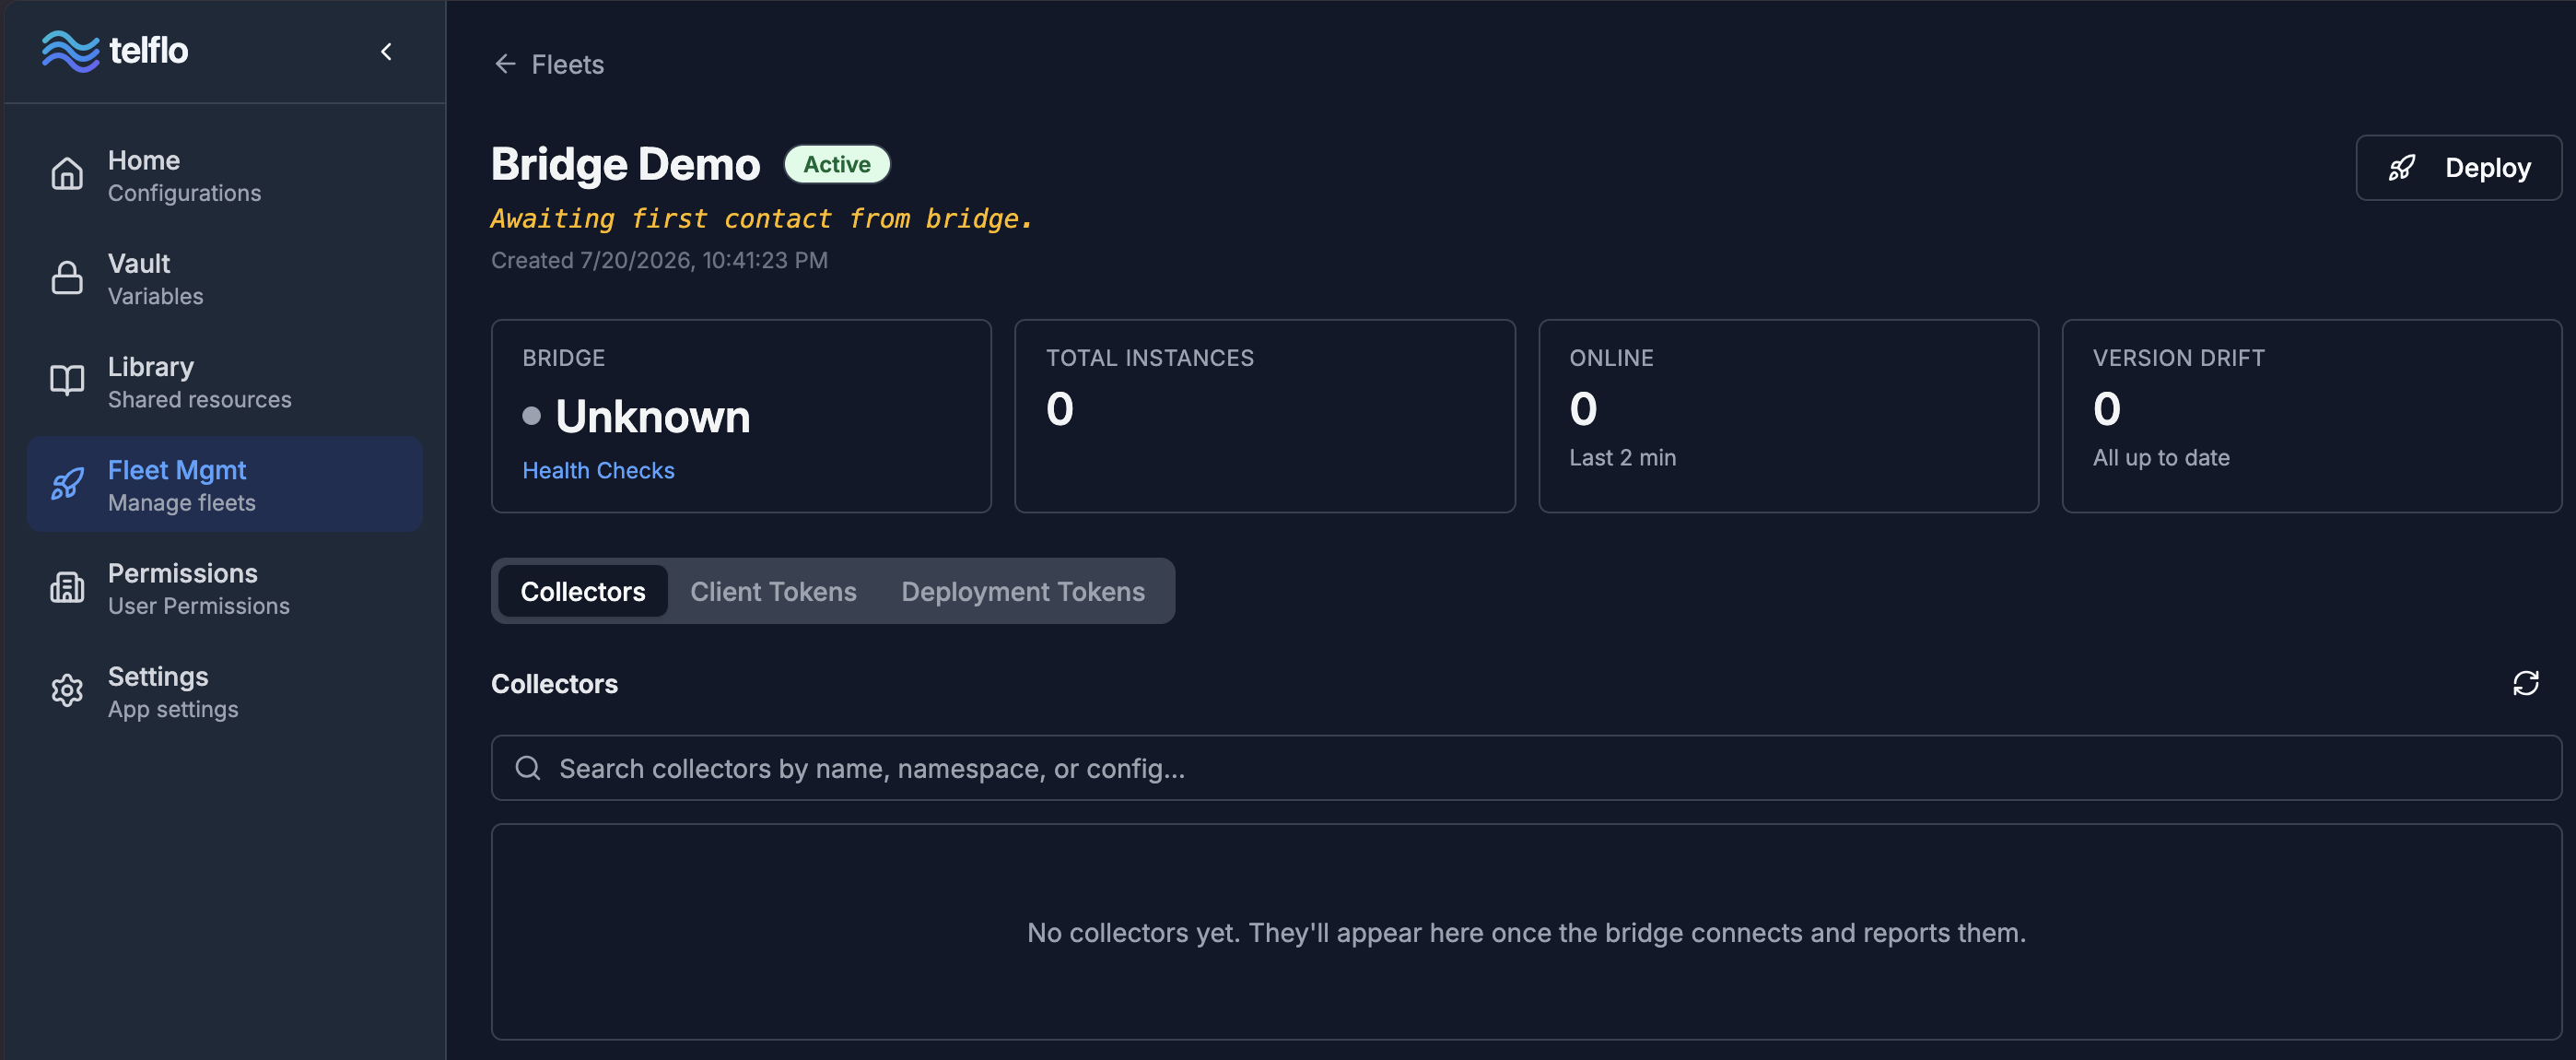The width and height of the screenshot is (2576, 1060).
Task: Click the 'Created 7/20/2026, 10:41:23 PM' text
Action: pos(659,260)
